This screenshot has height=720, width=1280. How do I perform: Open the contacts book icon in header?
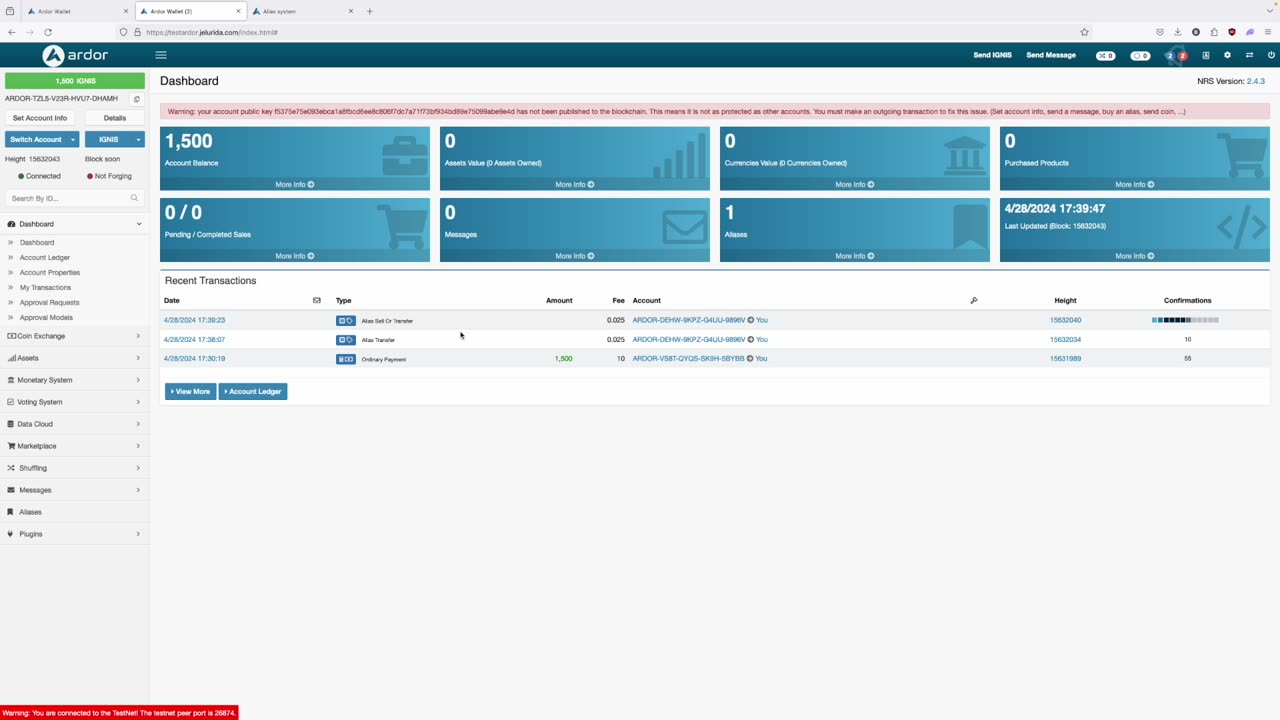click(1206, 55)
